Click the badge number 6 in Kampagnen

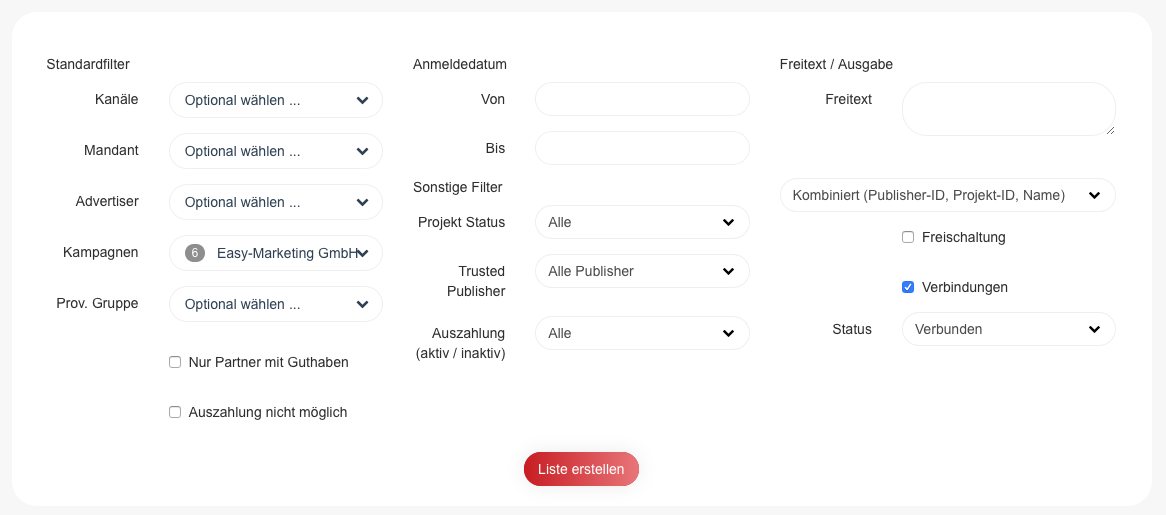click(195, 253)
